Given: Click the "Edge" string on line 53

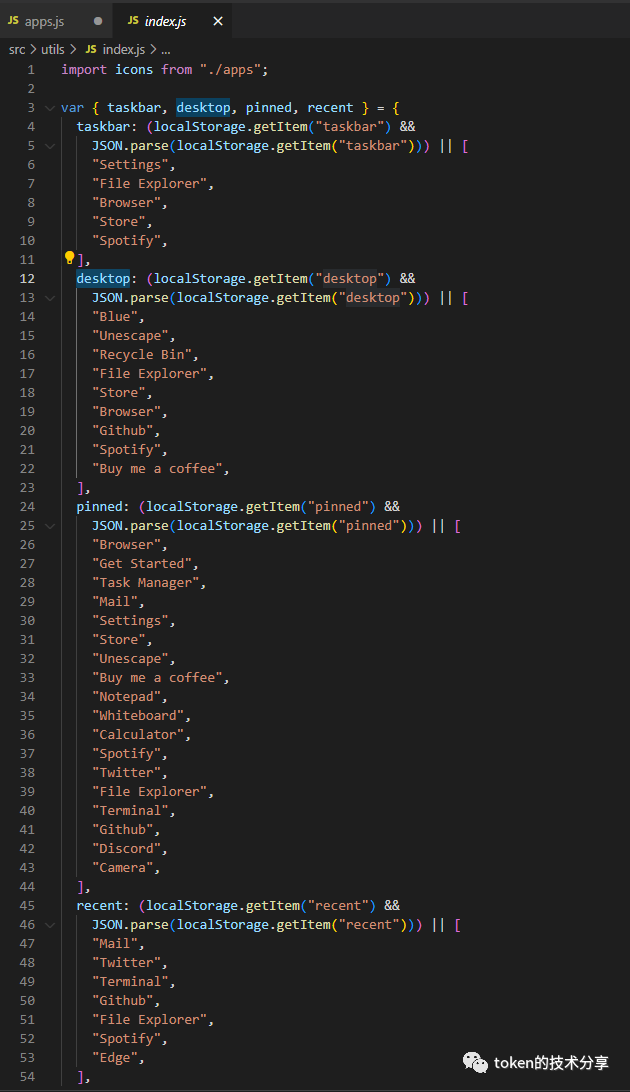Looking at the screenshot, I should pos(115,1058).
